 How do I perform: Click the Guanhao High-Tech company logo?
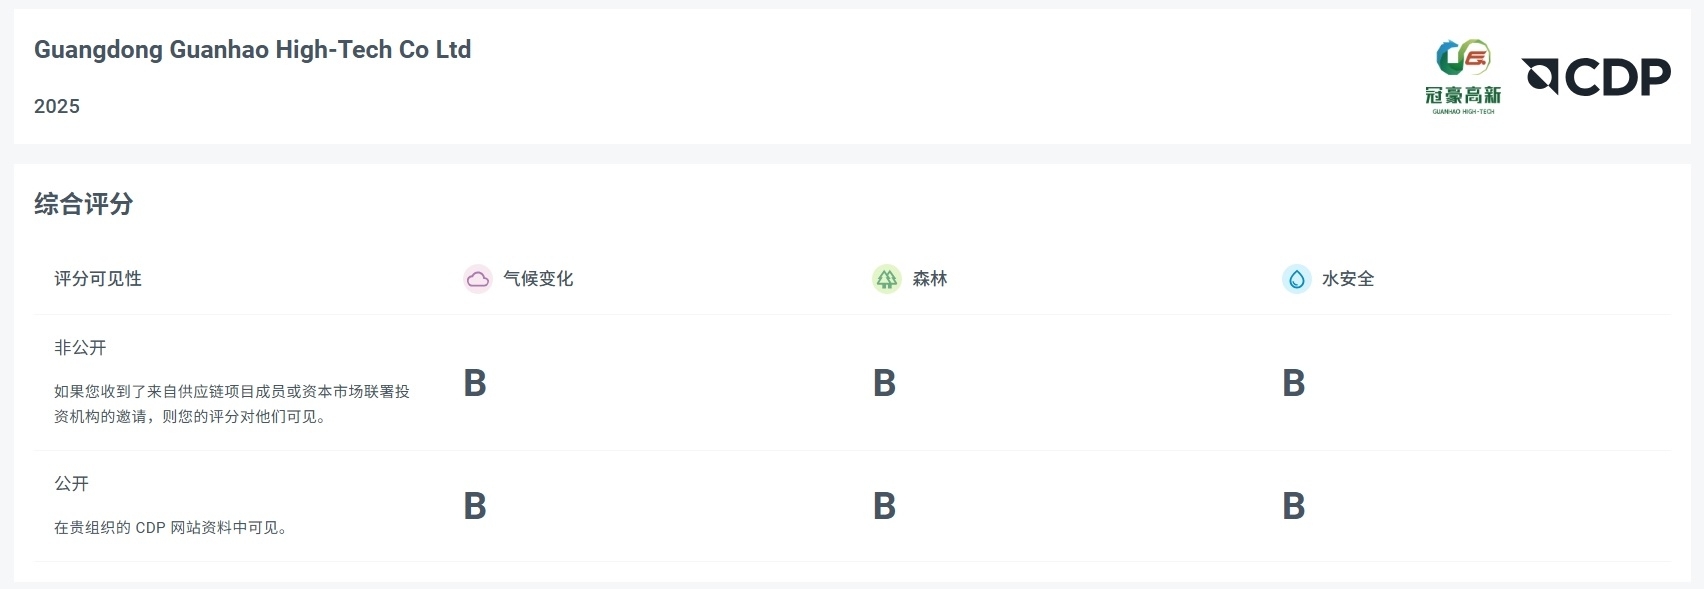pyautogui.click(x=1463, y=77)
